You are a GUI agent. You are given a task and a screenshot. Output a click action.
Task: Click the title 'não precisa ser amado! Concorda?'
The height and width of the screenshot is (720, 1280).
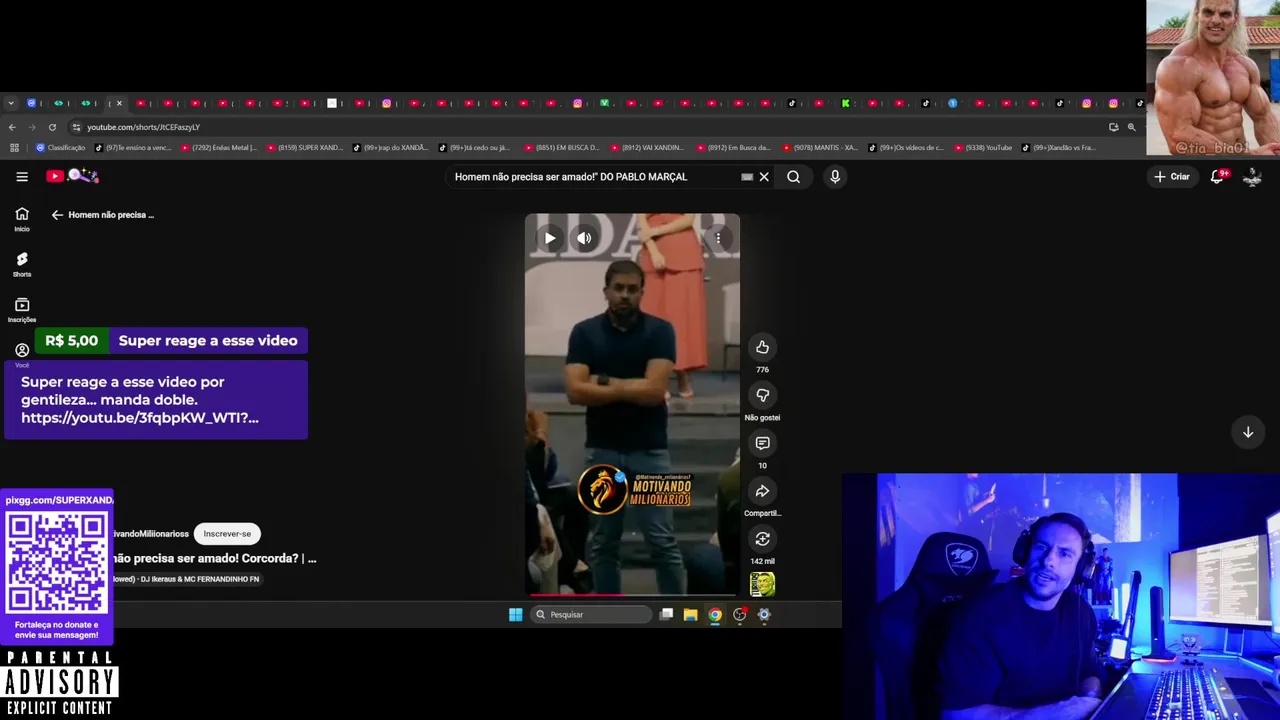[x=214, y=559]
